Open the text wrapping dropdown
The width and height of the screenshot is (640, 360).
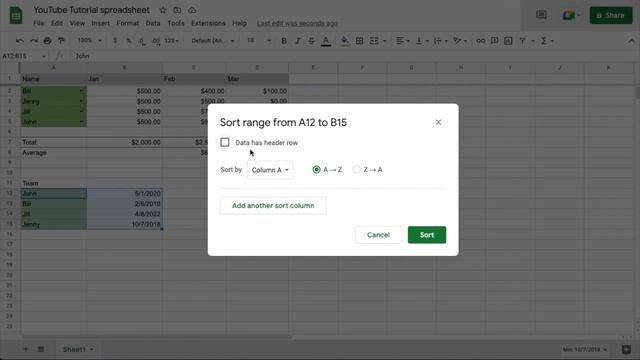coord(440,41)
